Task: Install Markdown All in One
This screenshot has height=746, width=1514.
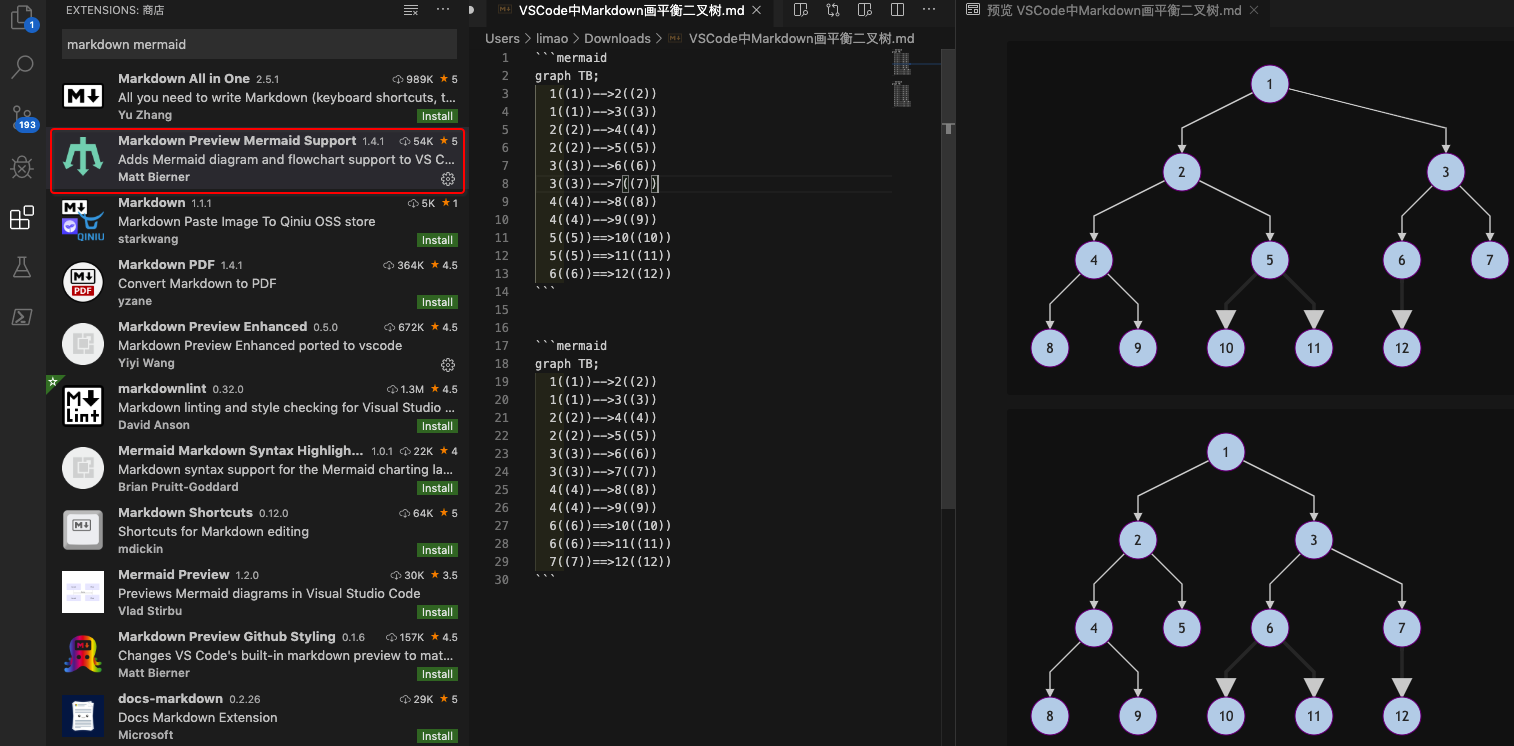Action: click(x=437, y=116)
